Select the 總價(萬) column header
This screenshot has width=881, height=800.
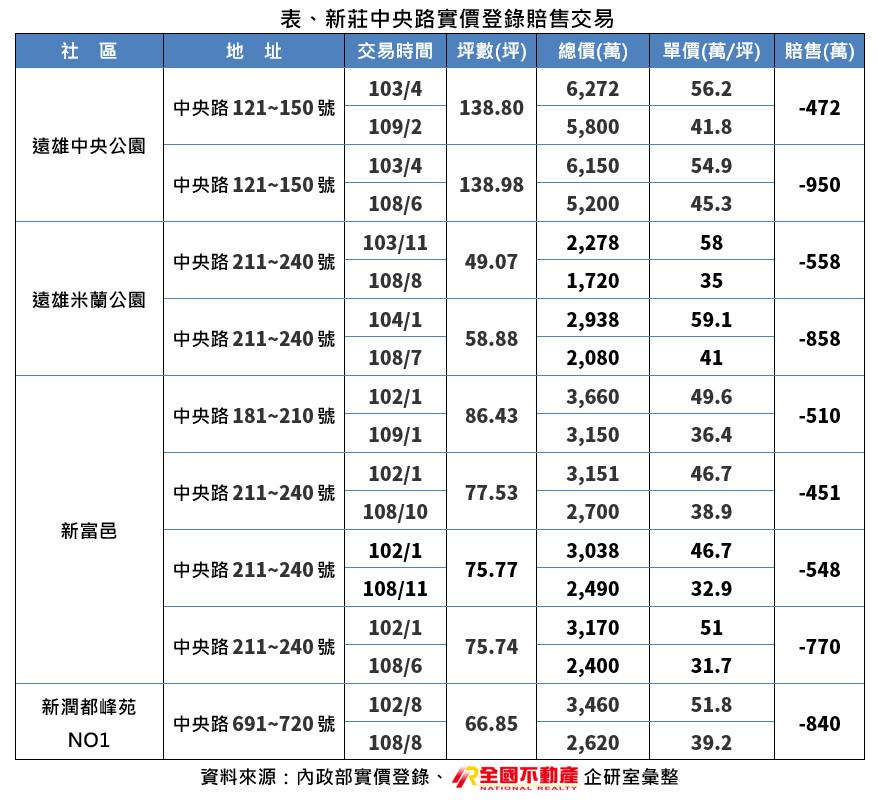point(593,51)
